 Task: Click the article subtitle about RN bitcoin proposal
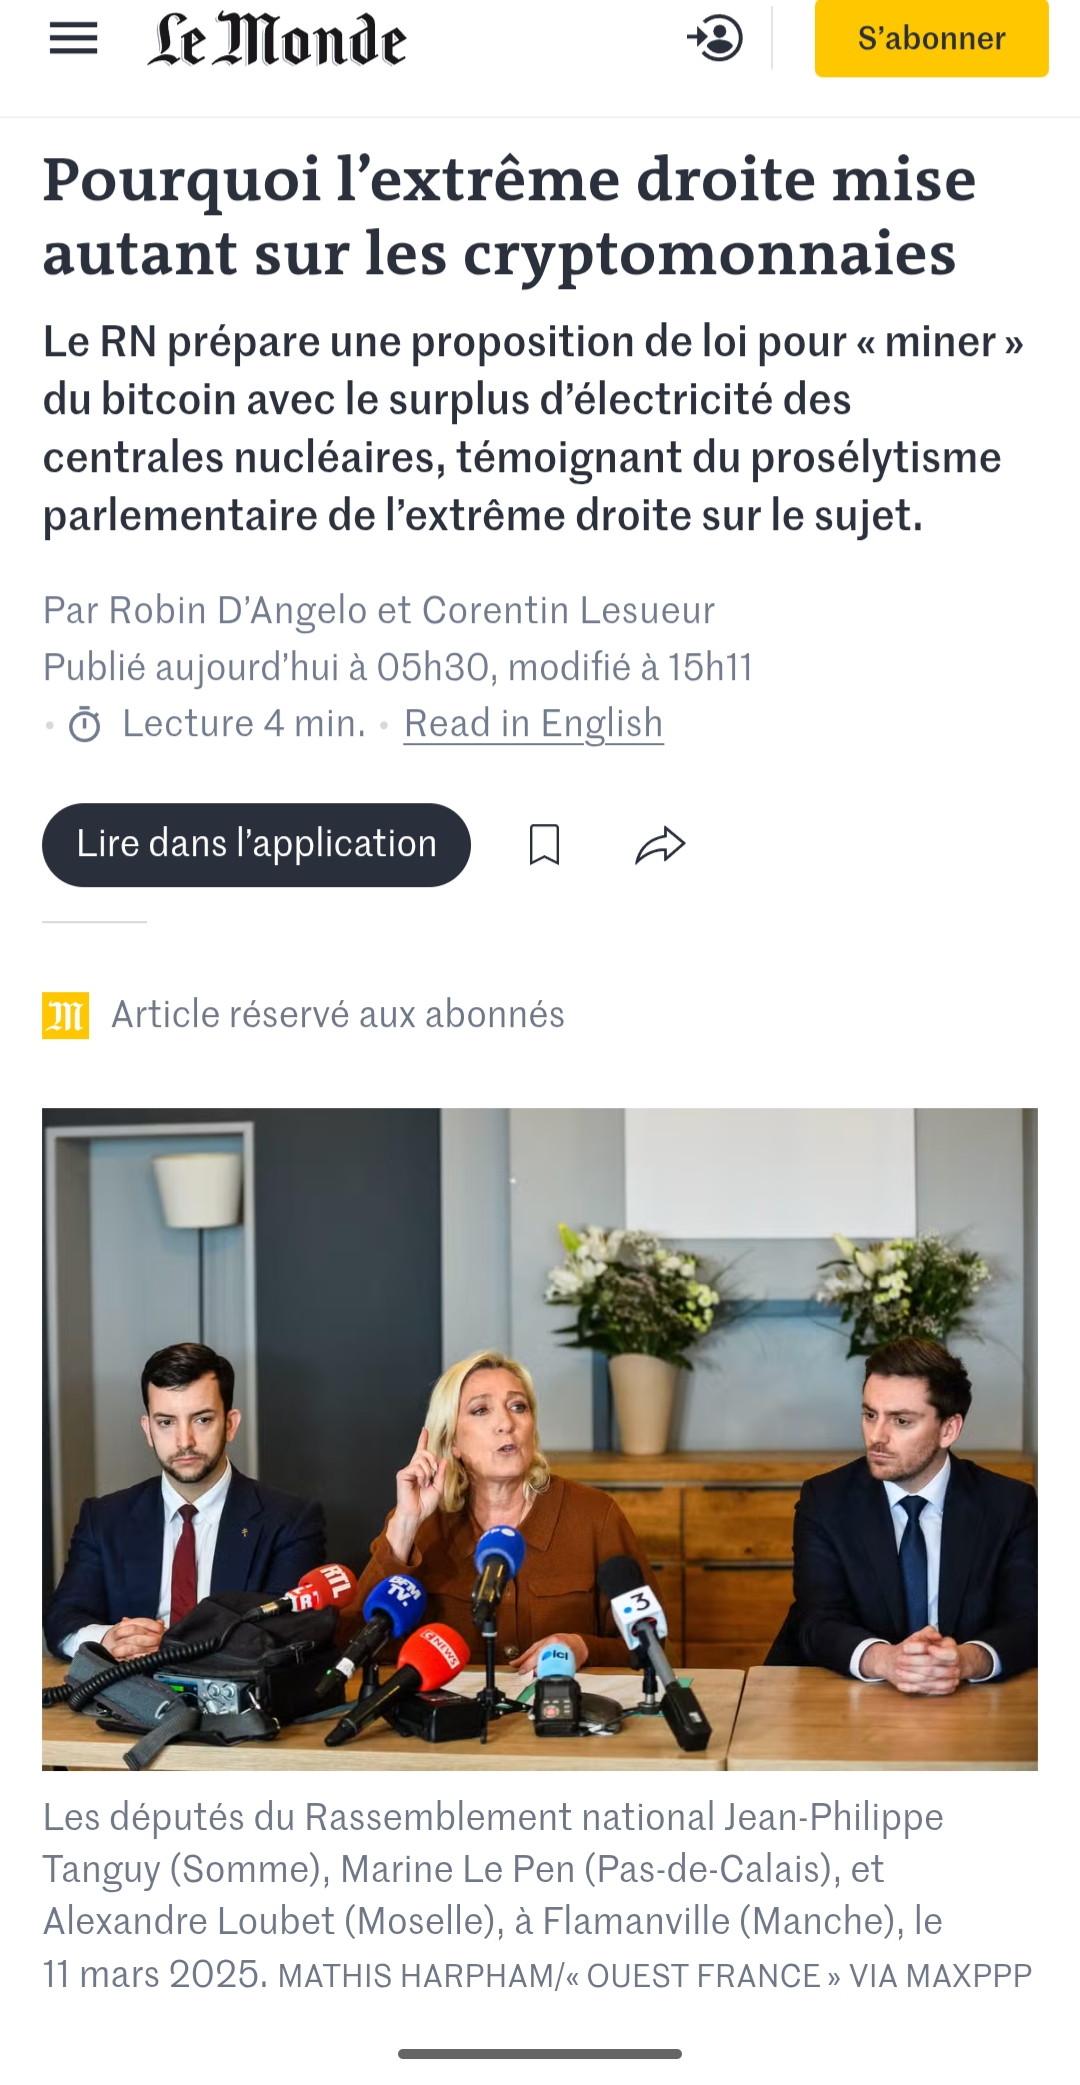(x=533, y=429)
